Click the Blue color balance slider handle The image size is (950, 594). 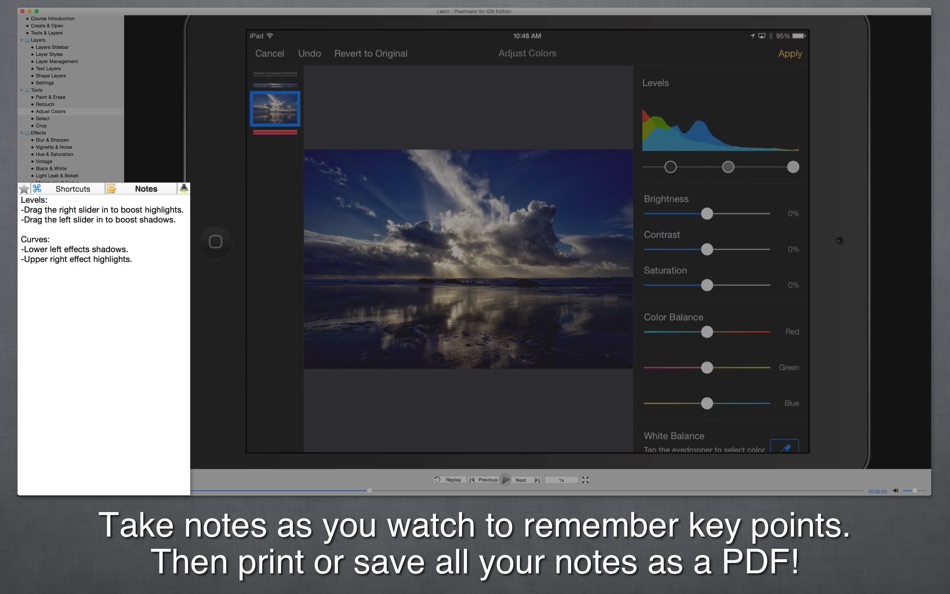click(x=707, y=403)
